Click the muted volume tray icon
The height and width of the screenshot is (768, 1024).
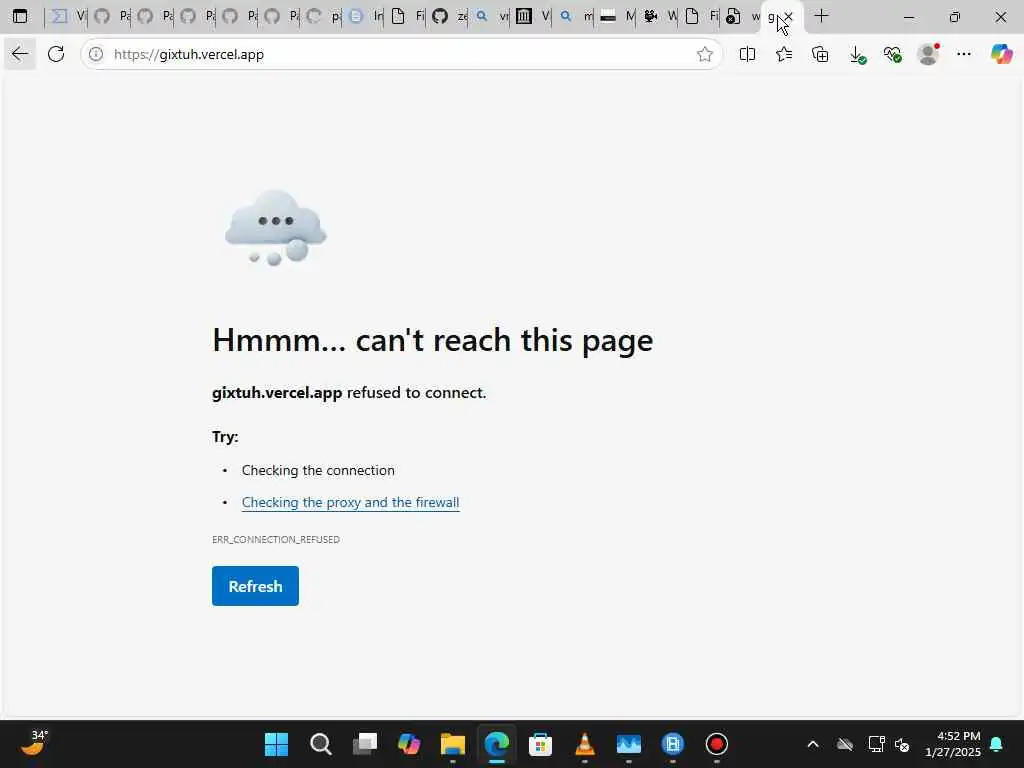(903, 744)
